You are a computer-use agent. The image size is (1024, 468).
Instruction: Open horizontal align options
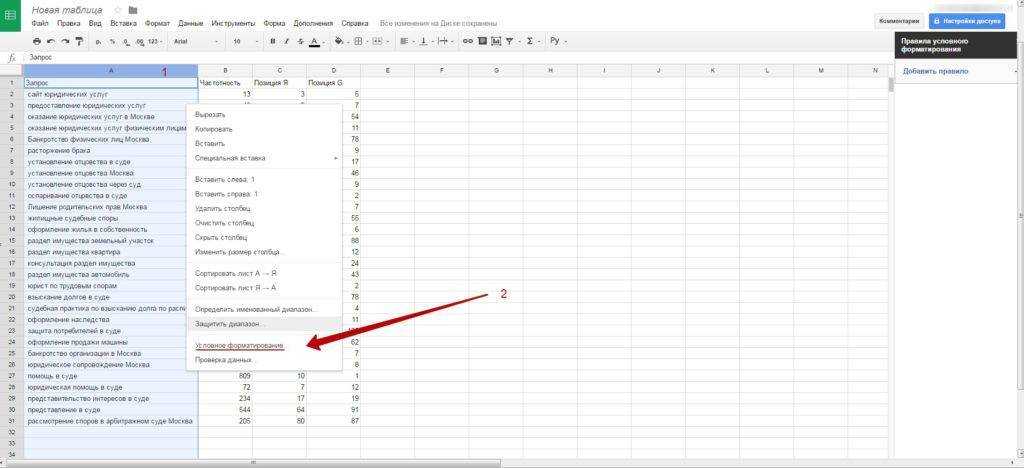pyautogui.click(x=406, y=41)
